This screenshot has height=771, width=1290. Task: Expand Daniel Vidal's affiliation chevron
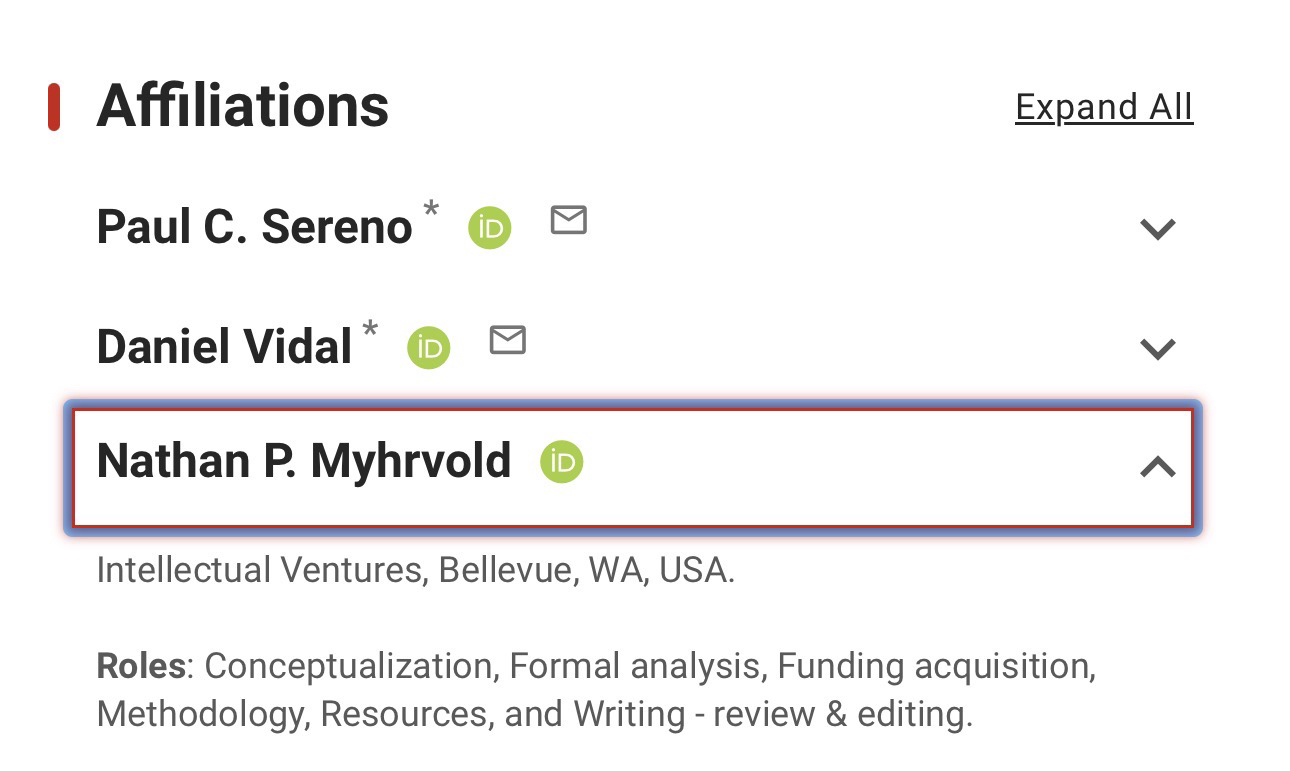pos(1157,349)
